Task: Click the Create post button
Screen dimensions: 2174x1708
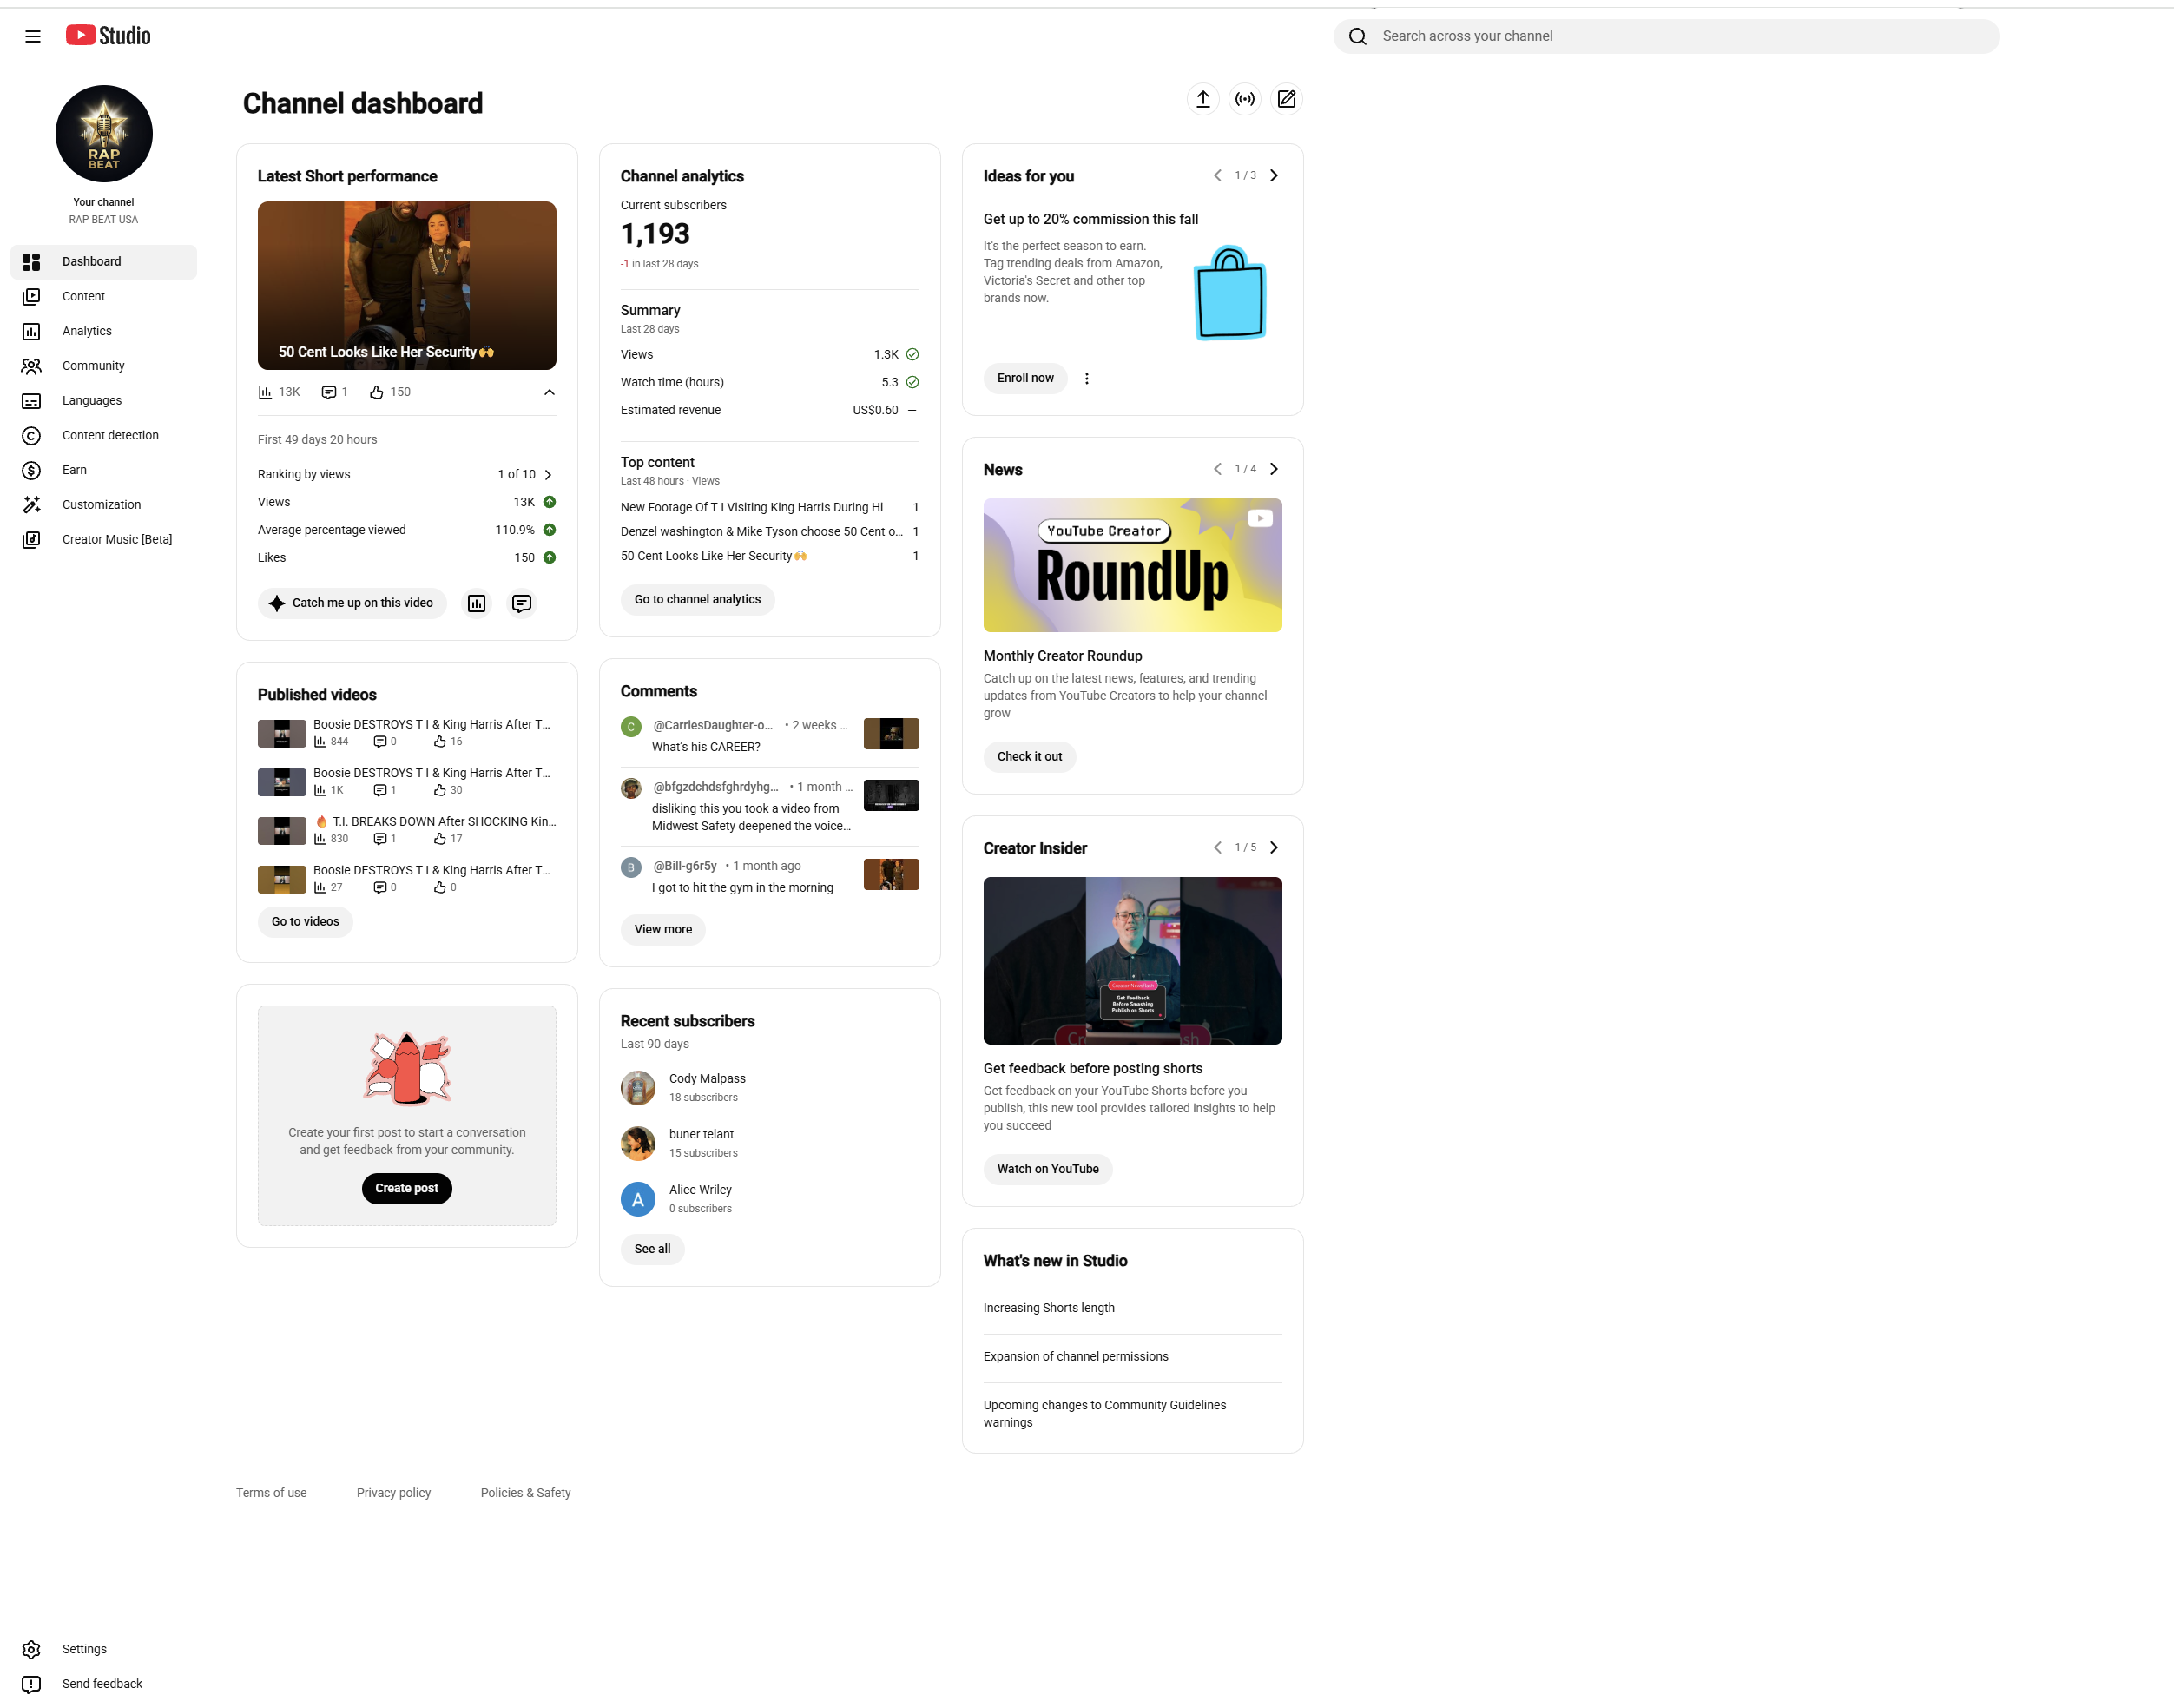Action: (x=406, y=1188)
